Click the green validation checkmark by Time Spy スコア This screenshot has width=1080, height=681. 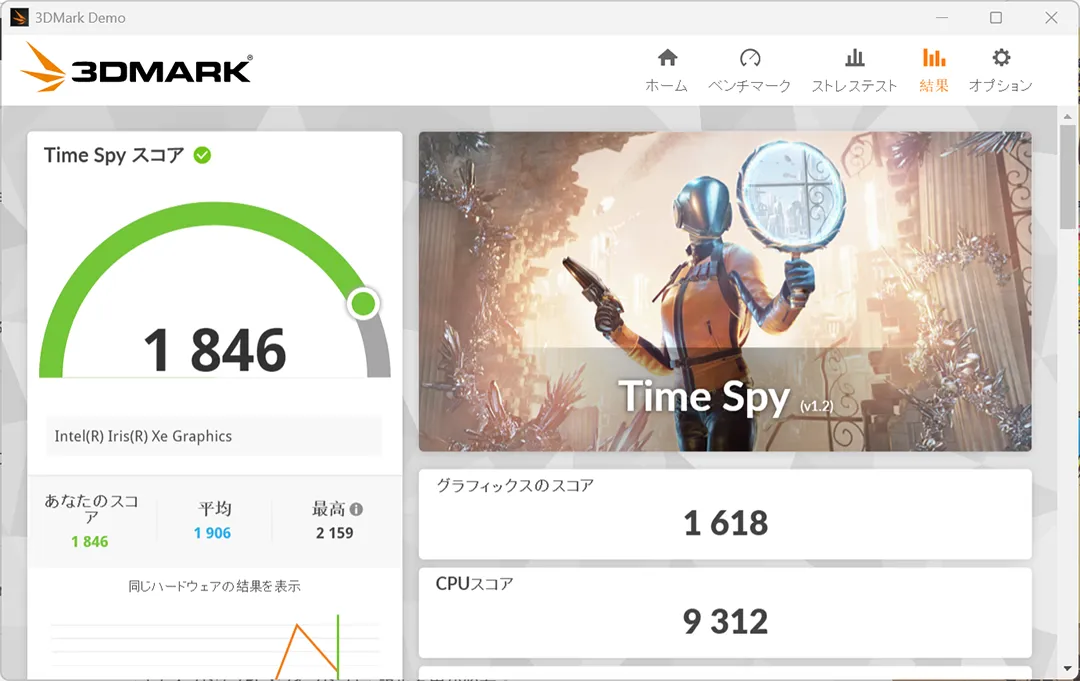pyautogui.click(x=202, y=156)
